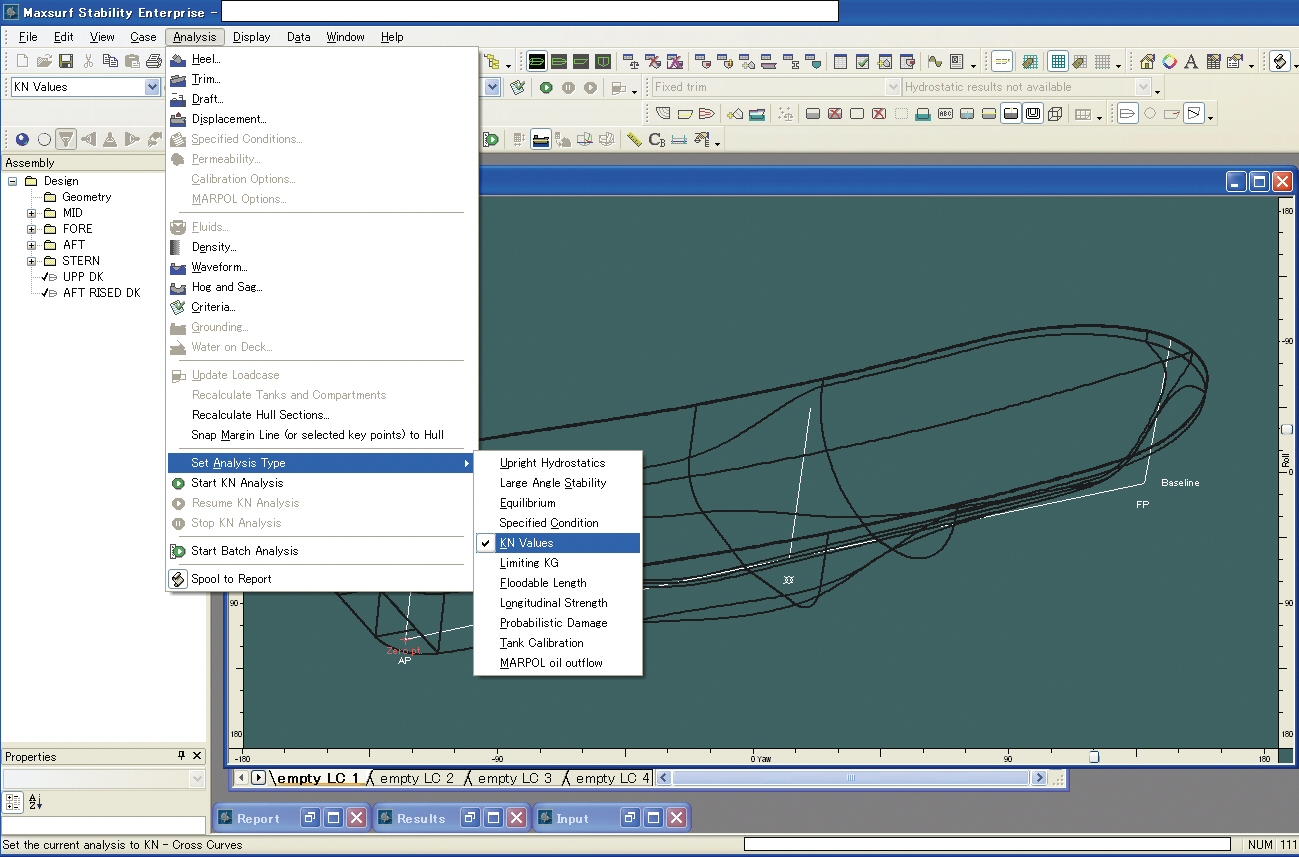Viewport: 1299px width, 857px height.
Task: Click Spool to Report option
Action: tap(231, 579)
